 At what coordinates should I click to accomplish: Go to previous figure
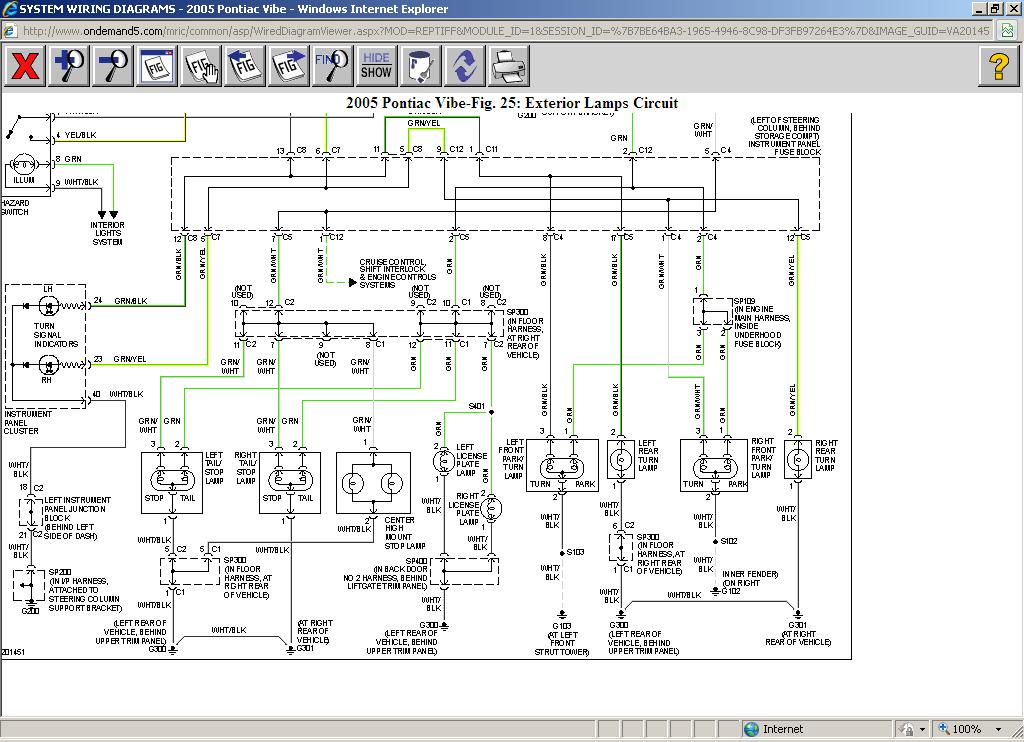(245, 67)
